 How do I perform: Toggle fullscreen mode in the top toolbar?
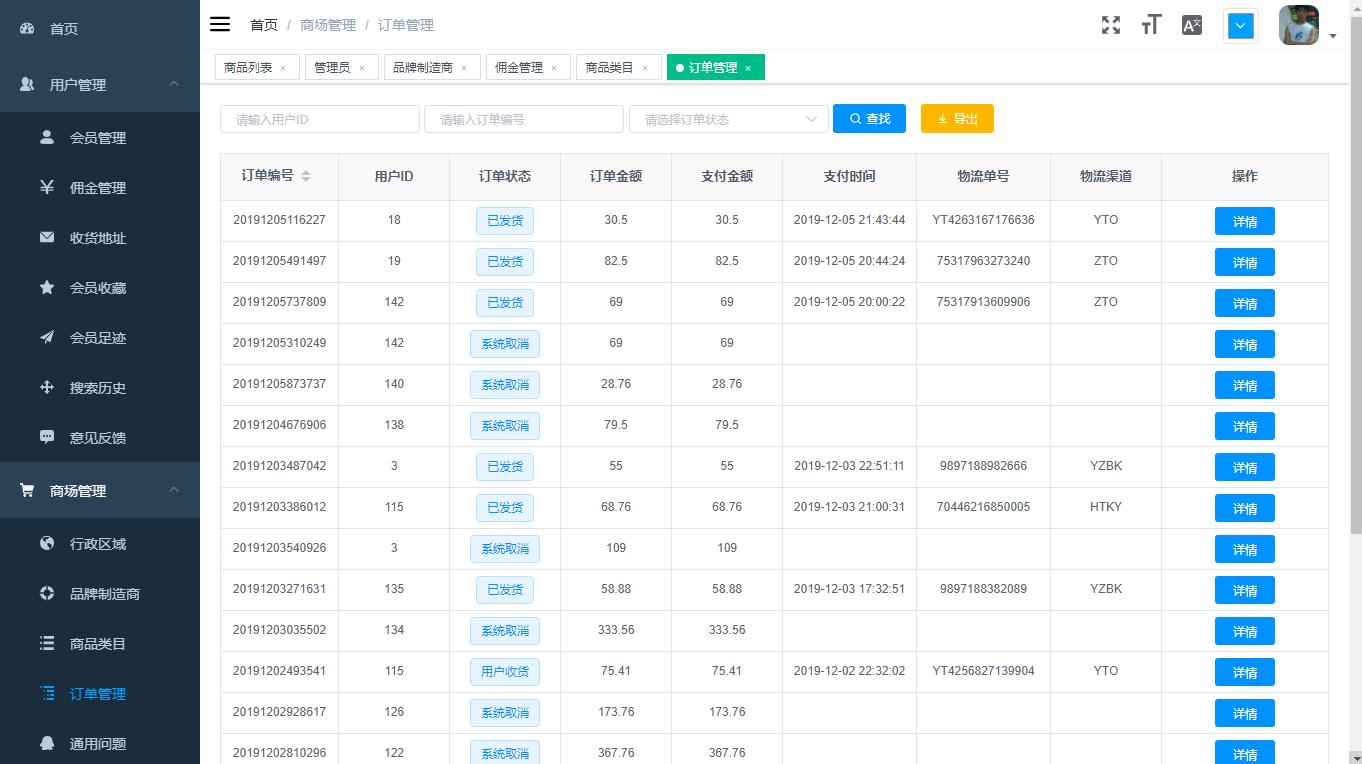pos(1110,25)
